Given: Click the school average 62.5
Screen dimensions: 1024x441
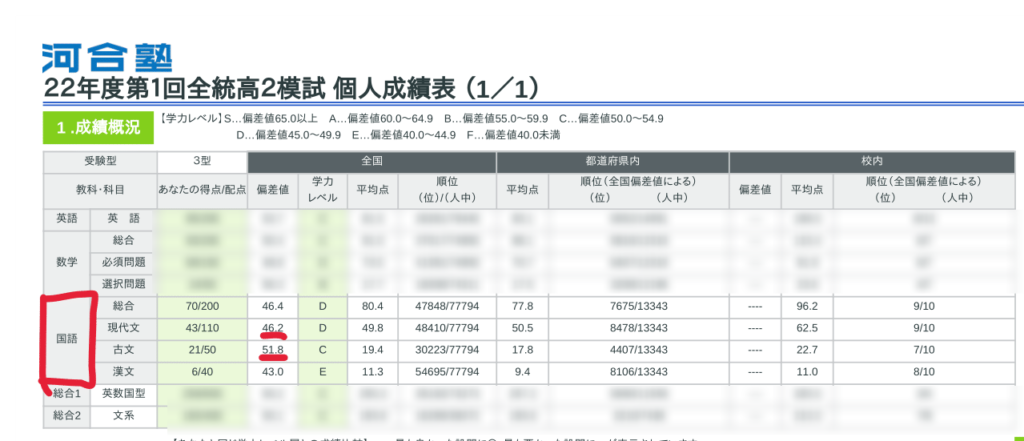Looking at the screenshot, I should click(x=808, y=327).
